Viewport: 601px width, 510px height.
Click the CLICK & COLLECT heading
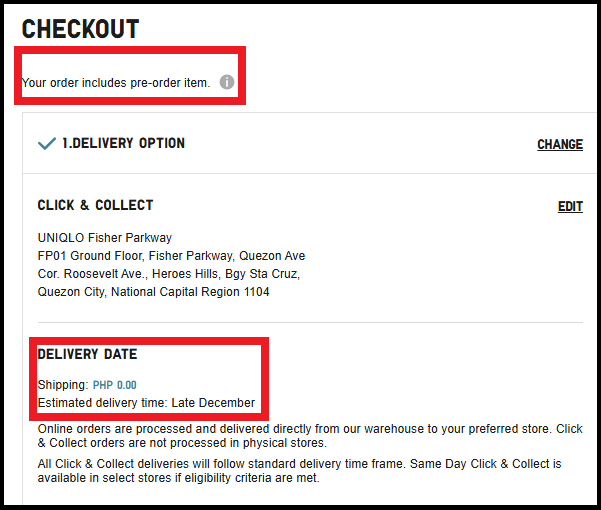click(95, 205)
